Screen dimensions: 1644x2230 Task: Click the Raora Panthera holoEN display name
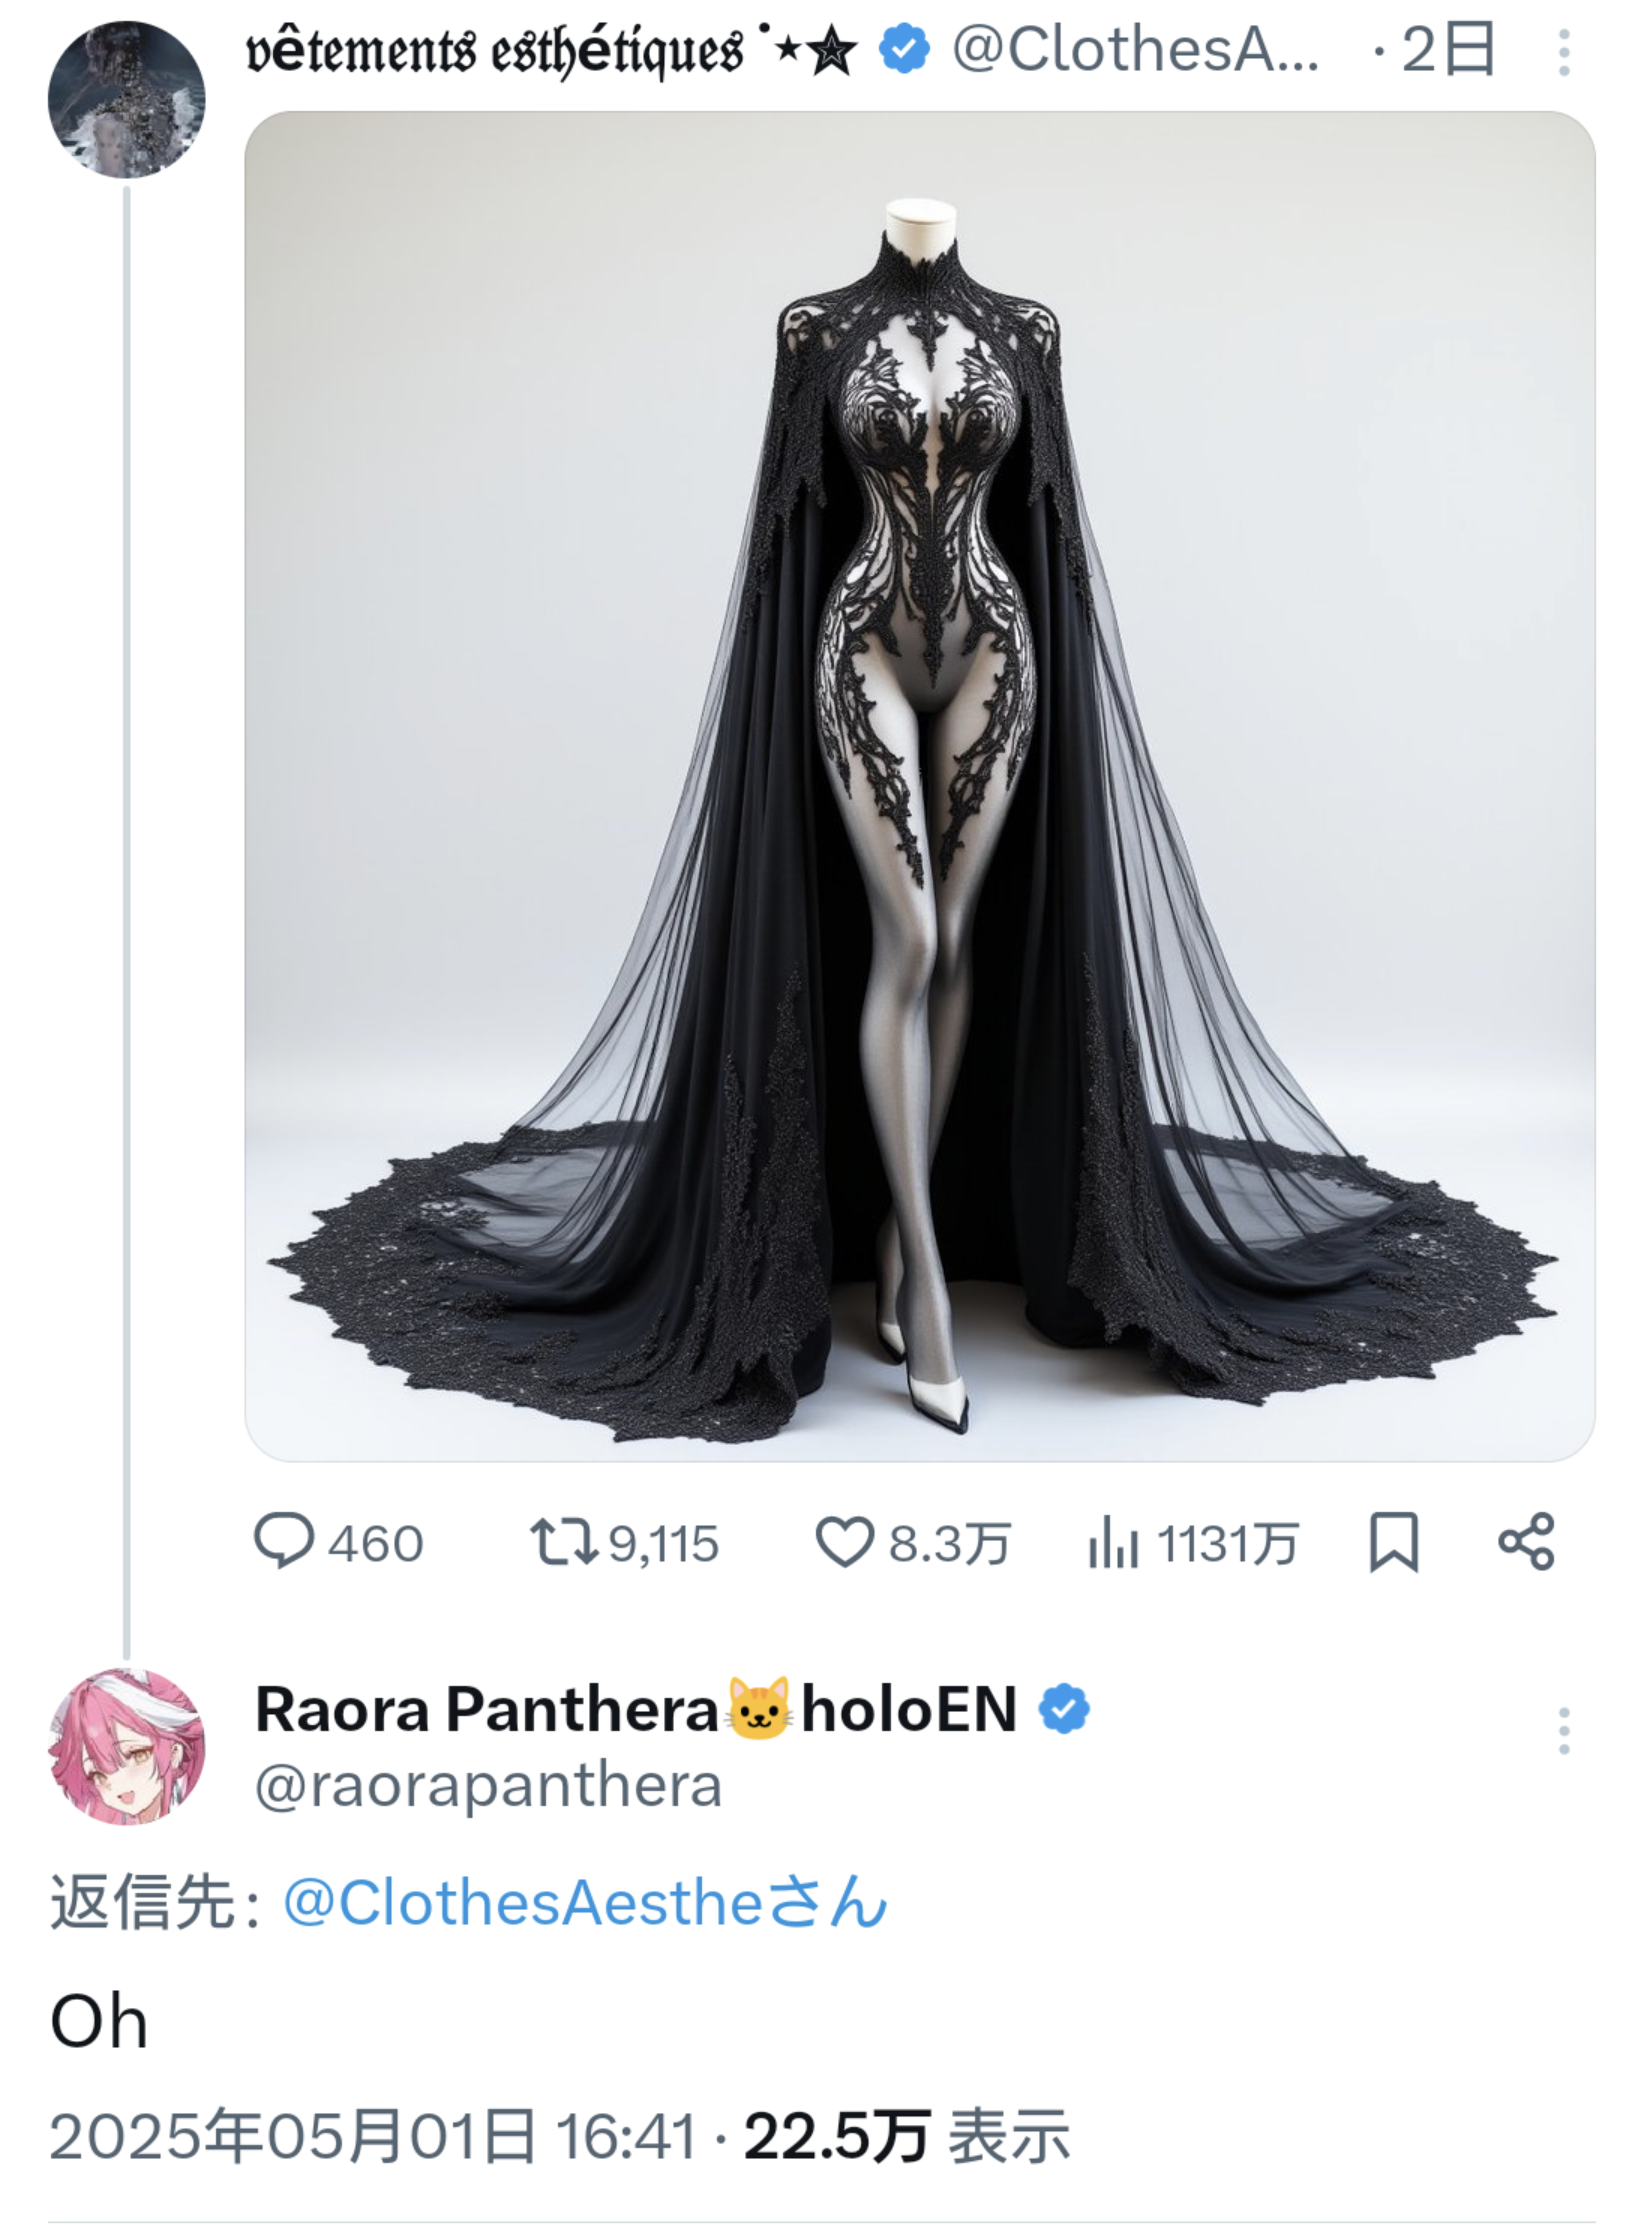636,1709
